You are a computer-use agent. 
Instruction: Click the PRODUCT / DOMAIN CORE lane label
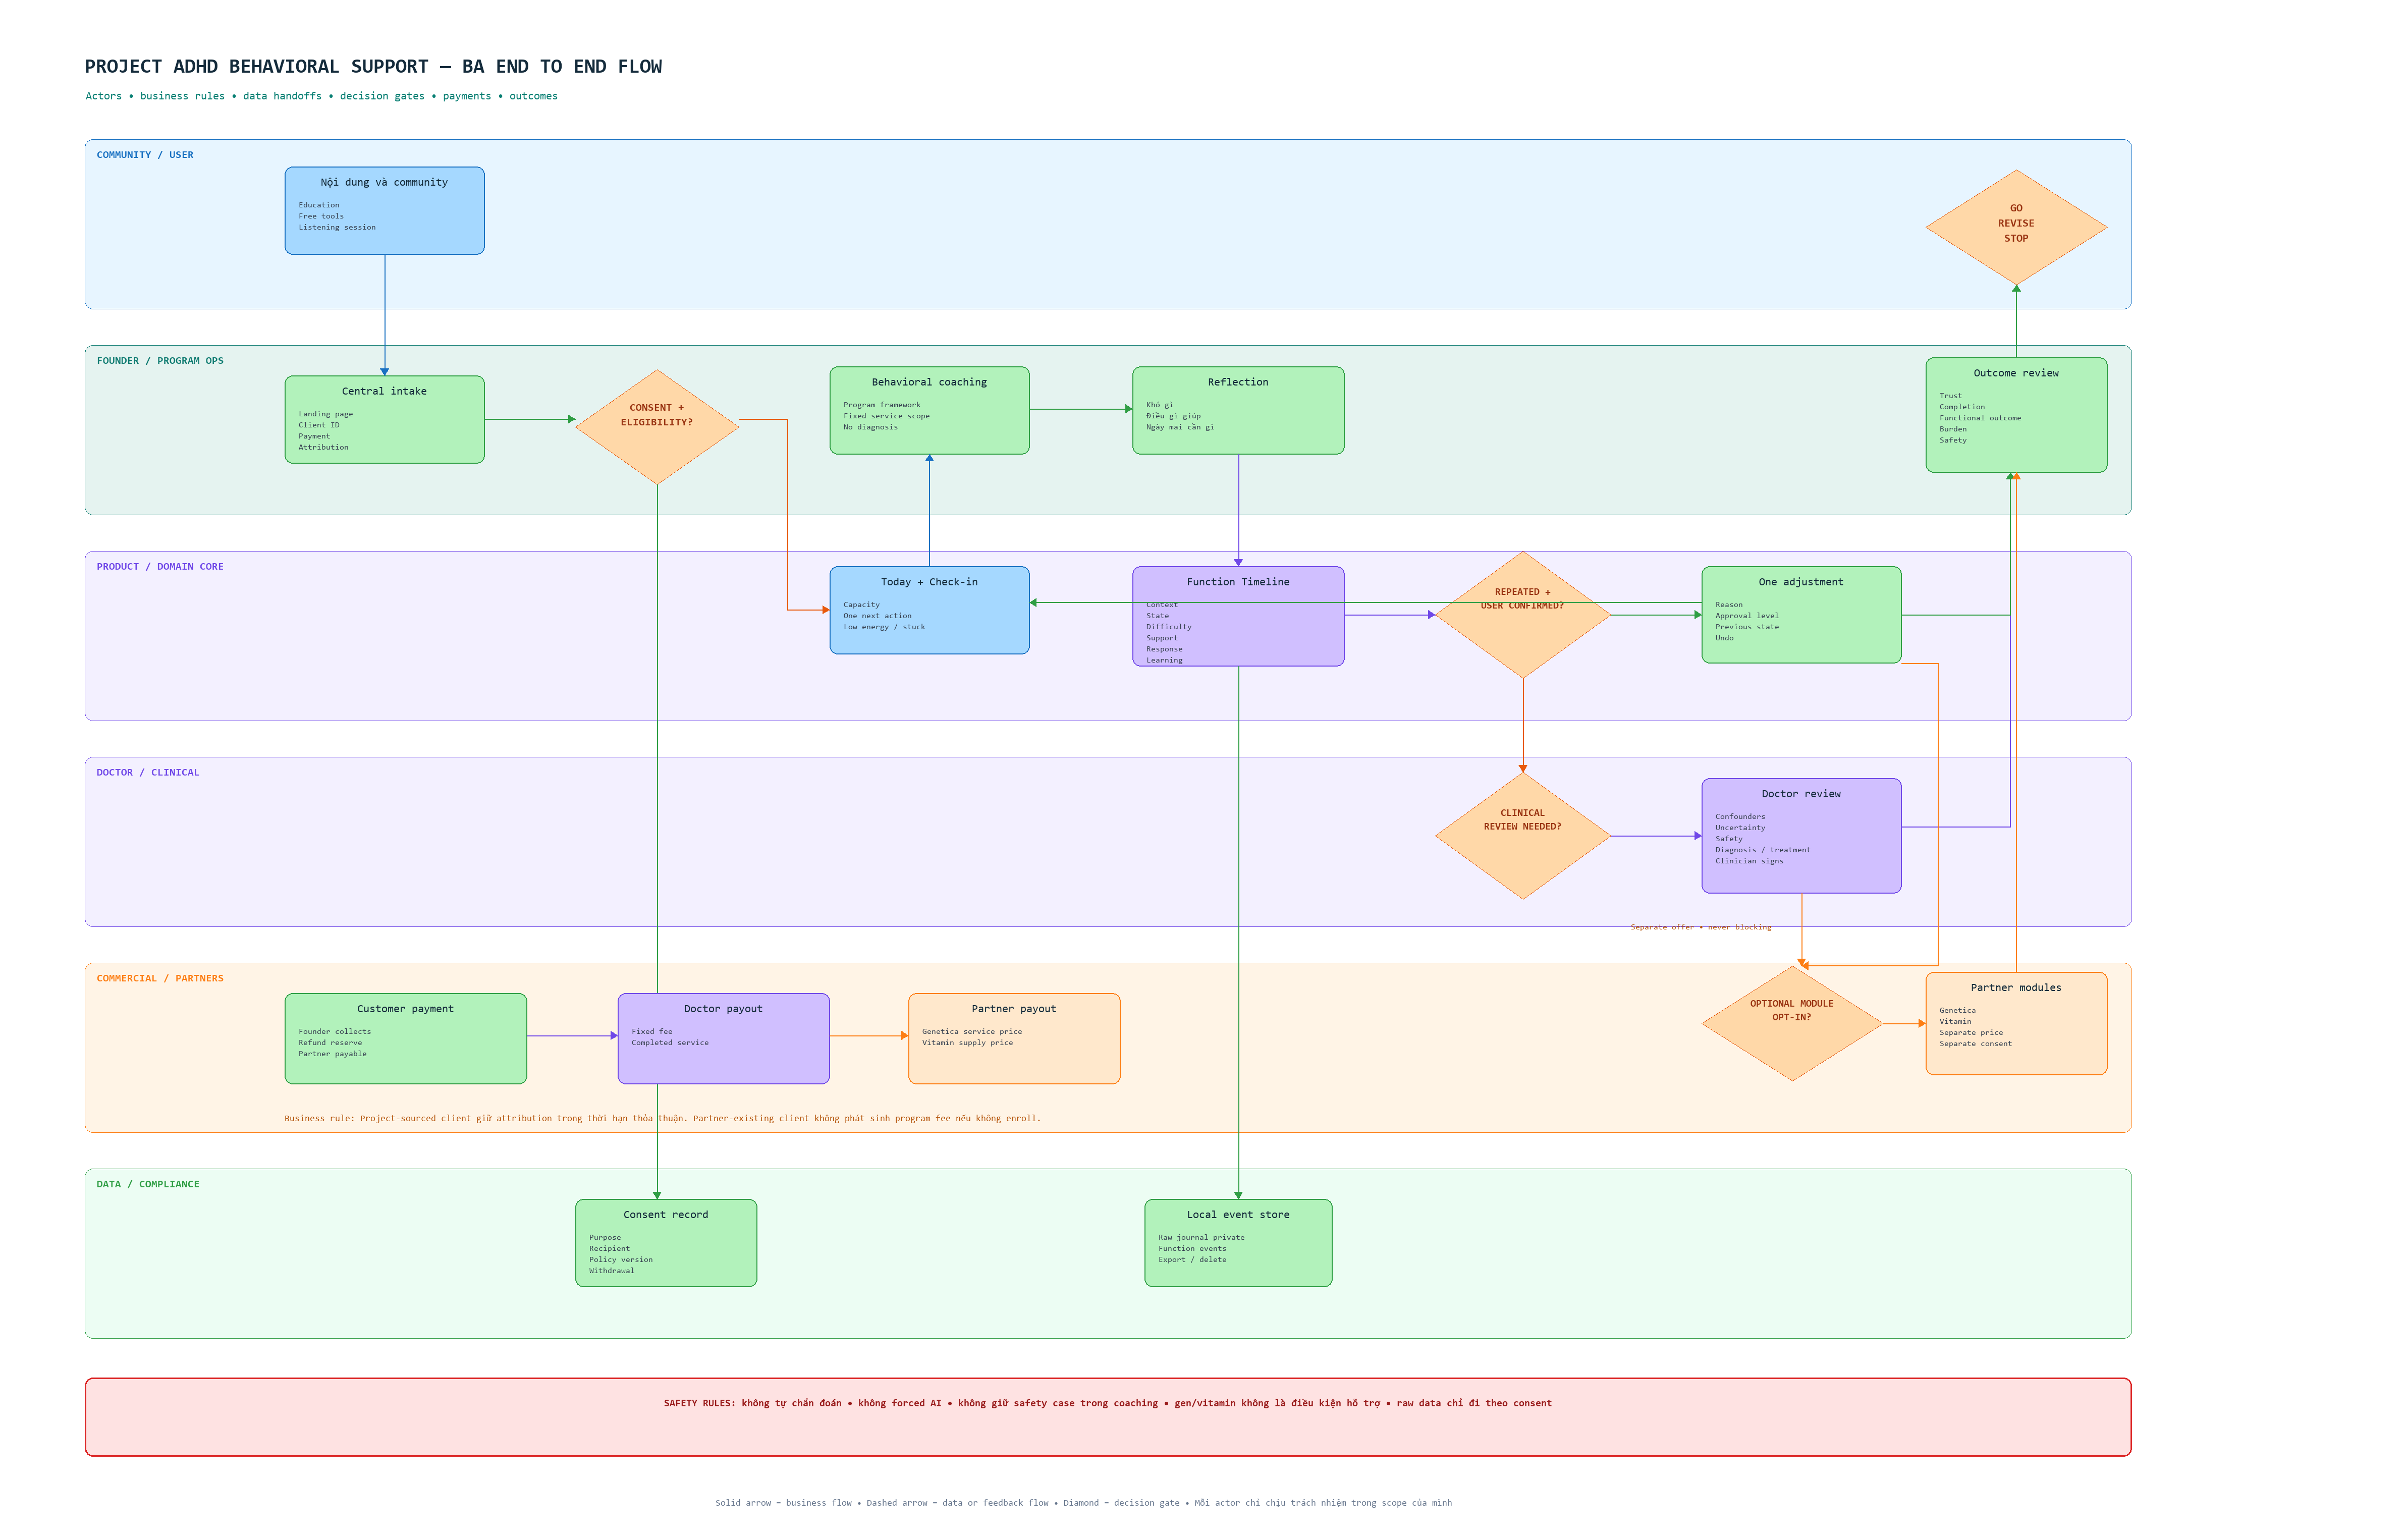coord(160,567)
